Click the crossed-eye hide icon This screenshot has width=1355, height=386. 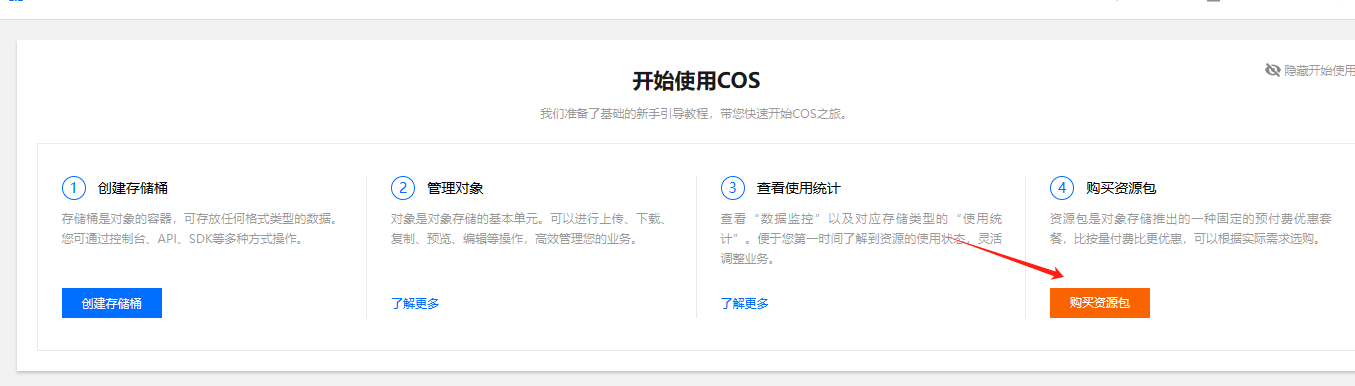pos(1273,70)
